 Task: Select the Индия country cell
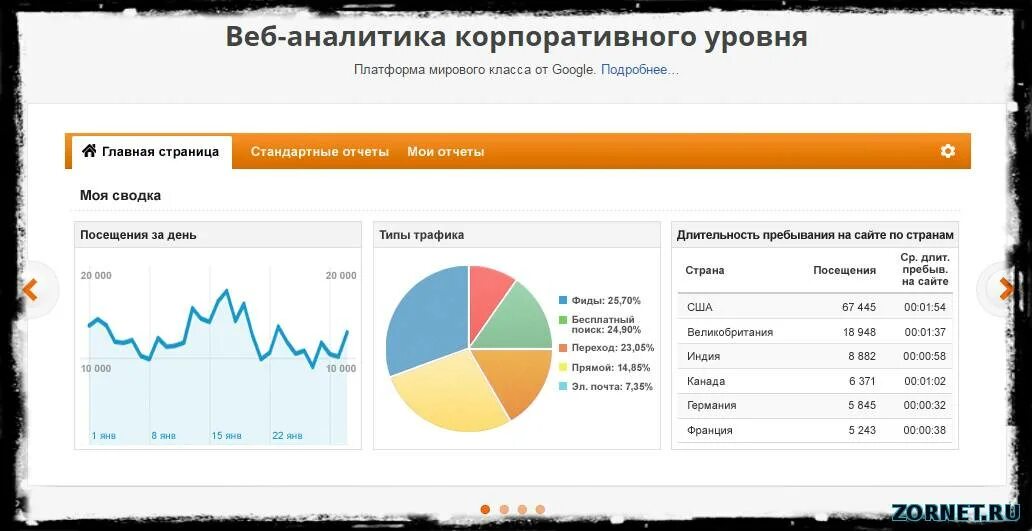(x=704, y=357)
